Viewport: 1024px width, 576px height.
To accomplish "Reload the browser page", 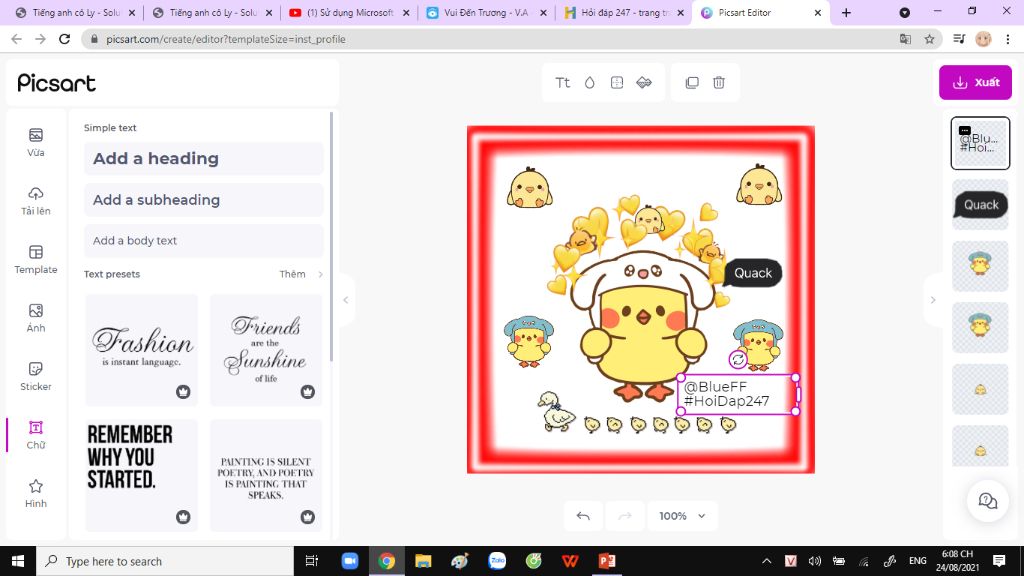I will 64,39.
